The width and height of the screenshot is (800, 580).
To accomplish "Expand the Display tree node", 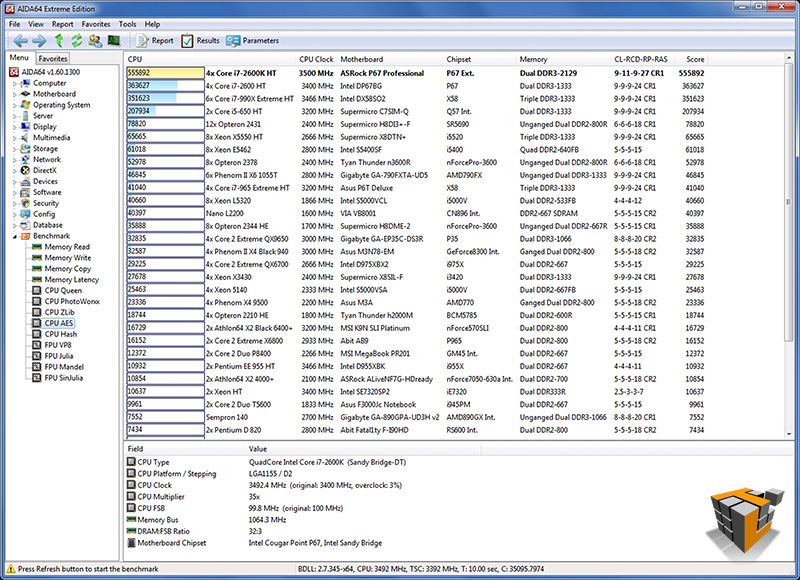I will point(14,127).
